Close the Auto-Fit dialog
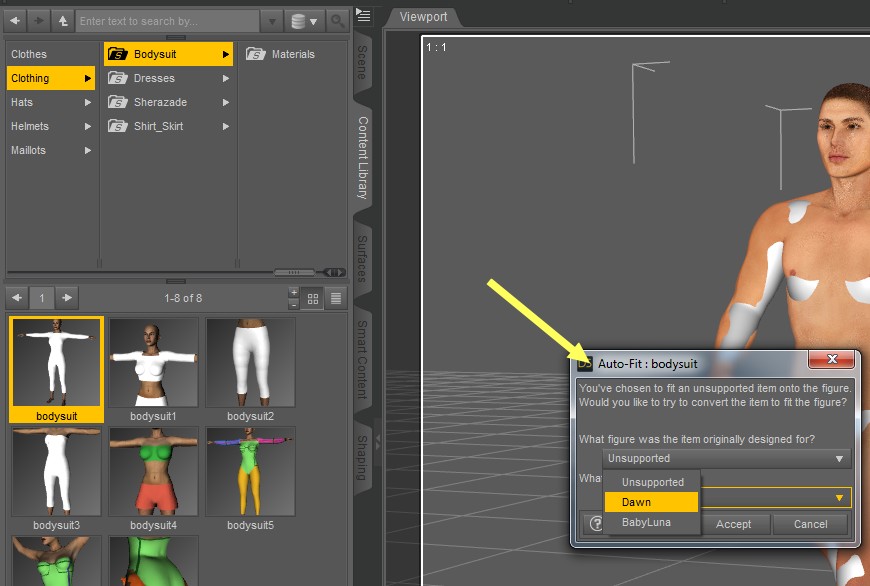Screen dimensions: 870x586 [831, 359]
